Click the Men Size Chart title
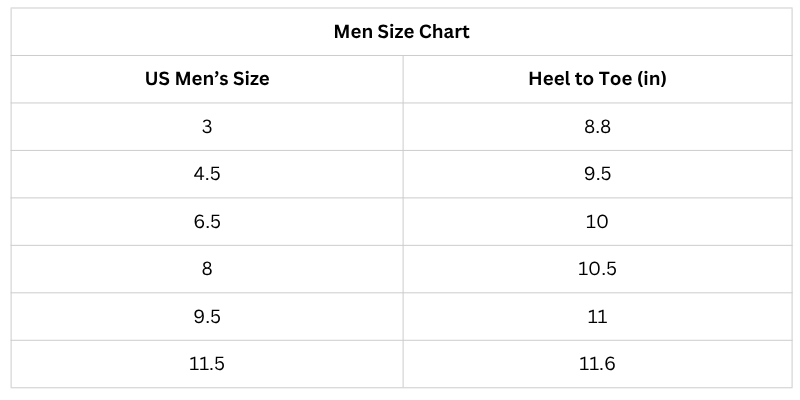This screenshot has width=800, height=400. coord(401,32)
